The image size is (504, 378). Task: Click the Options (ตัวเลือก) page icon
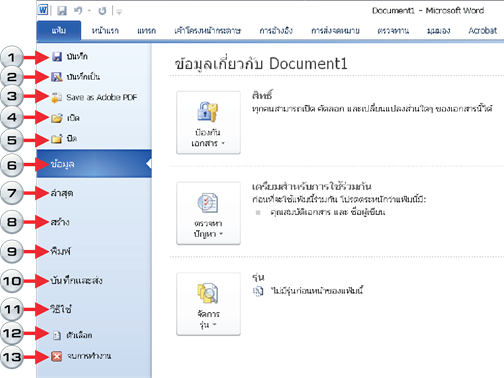57,335
